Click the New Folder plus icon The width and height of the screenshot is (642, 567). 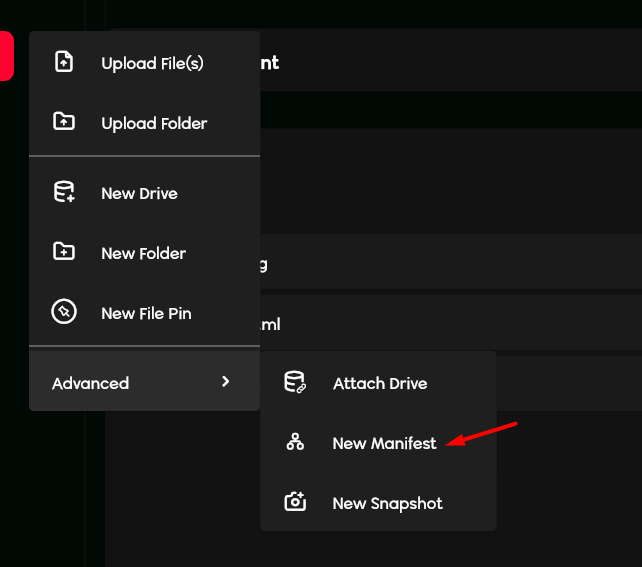coord(64,252)
